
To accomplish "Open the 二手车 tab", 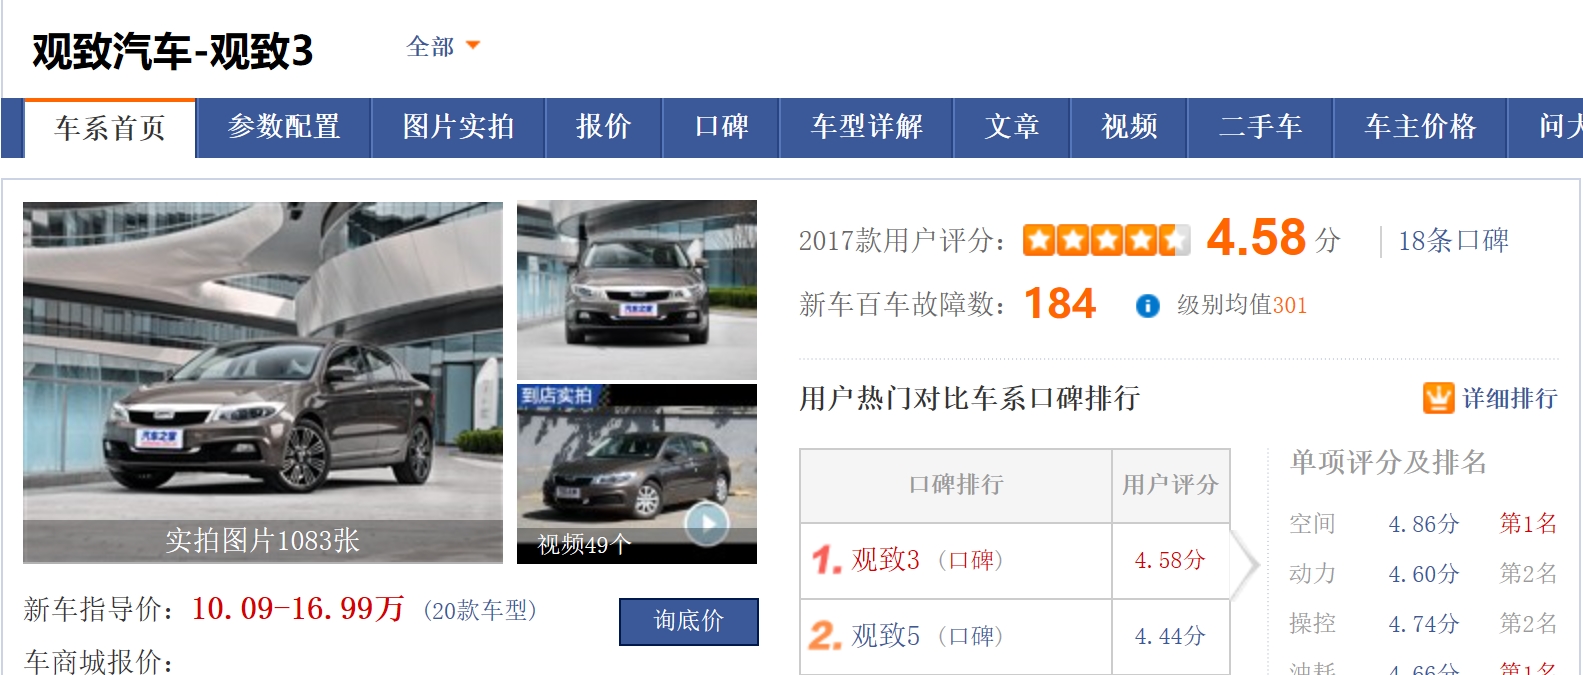I will 1260,127.
